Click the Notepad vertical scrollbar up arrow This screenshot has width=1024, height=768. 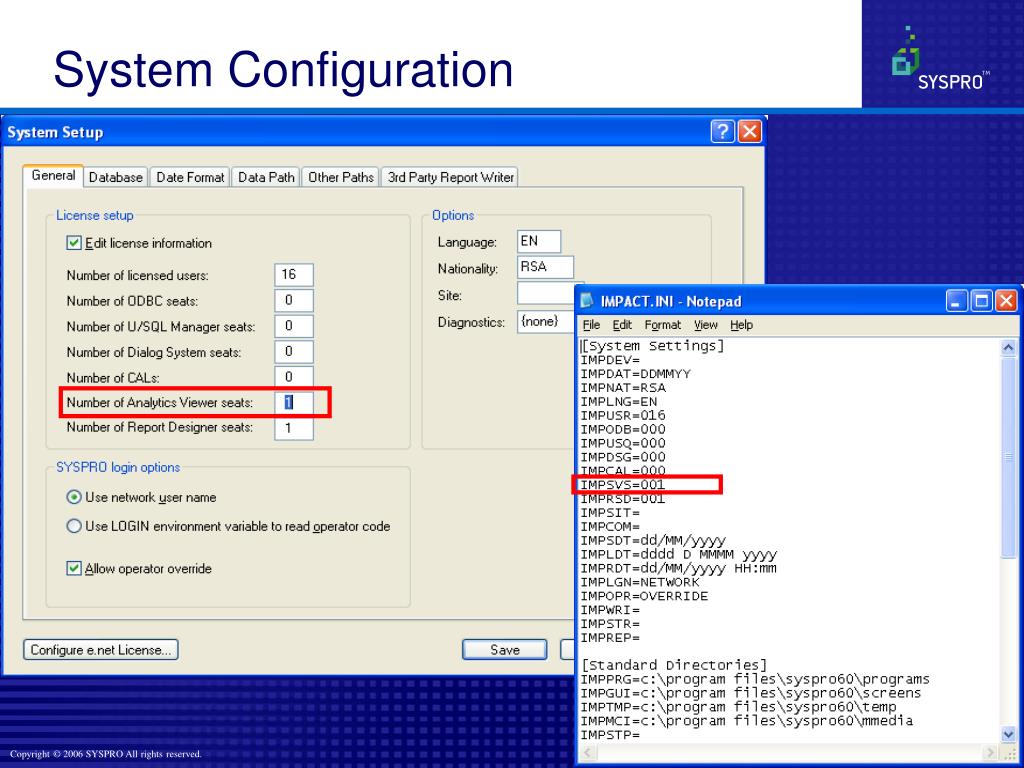tap(1008, 347)
